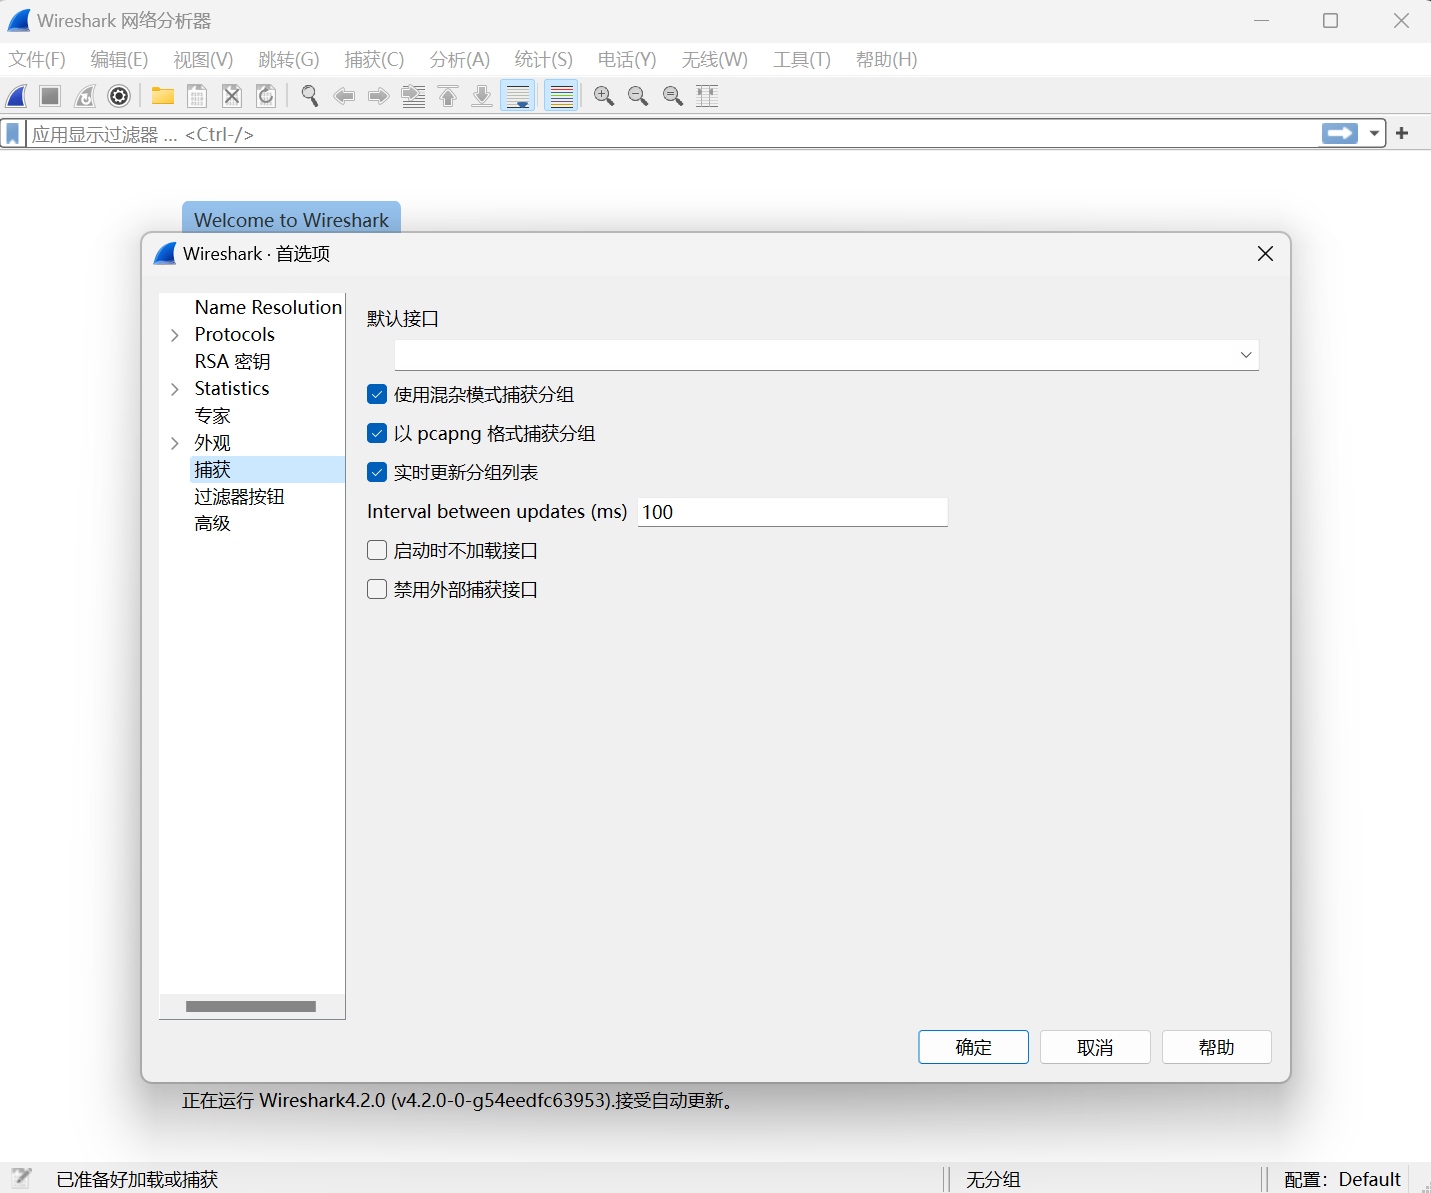Image resolution: width=1431 pixels, height=1193 pixels.
Task: Toggle auto-scroll during live capture
Action: click(518, 96)
